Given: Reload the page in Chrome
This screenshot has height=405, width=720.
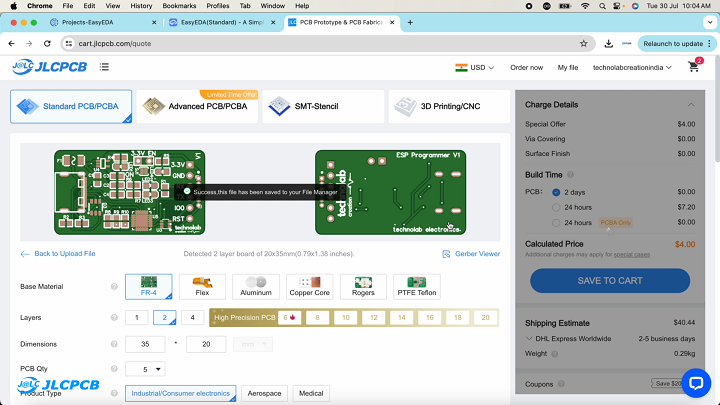Looking at the screenshot, I should (47, 44).
